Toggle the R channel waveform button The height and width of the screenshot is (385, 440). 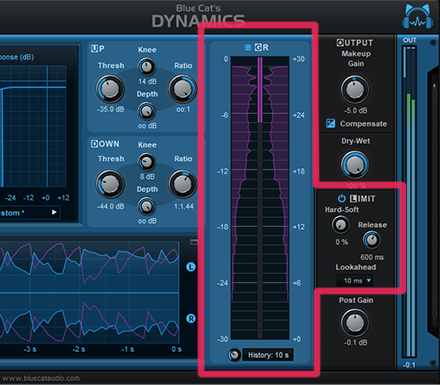pos(191,319)
